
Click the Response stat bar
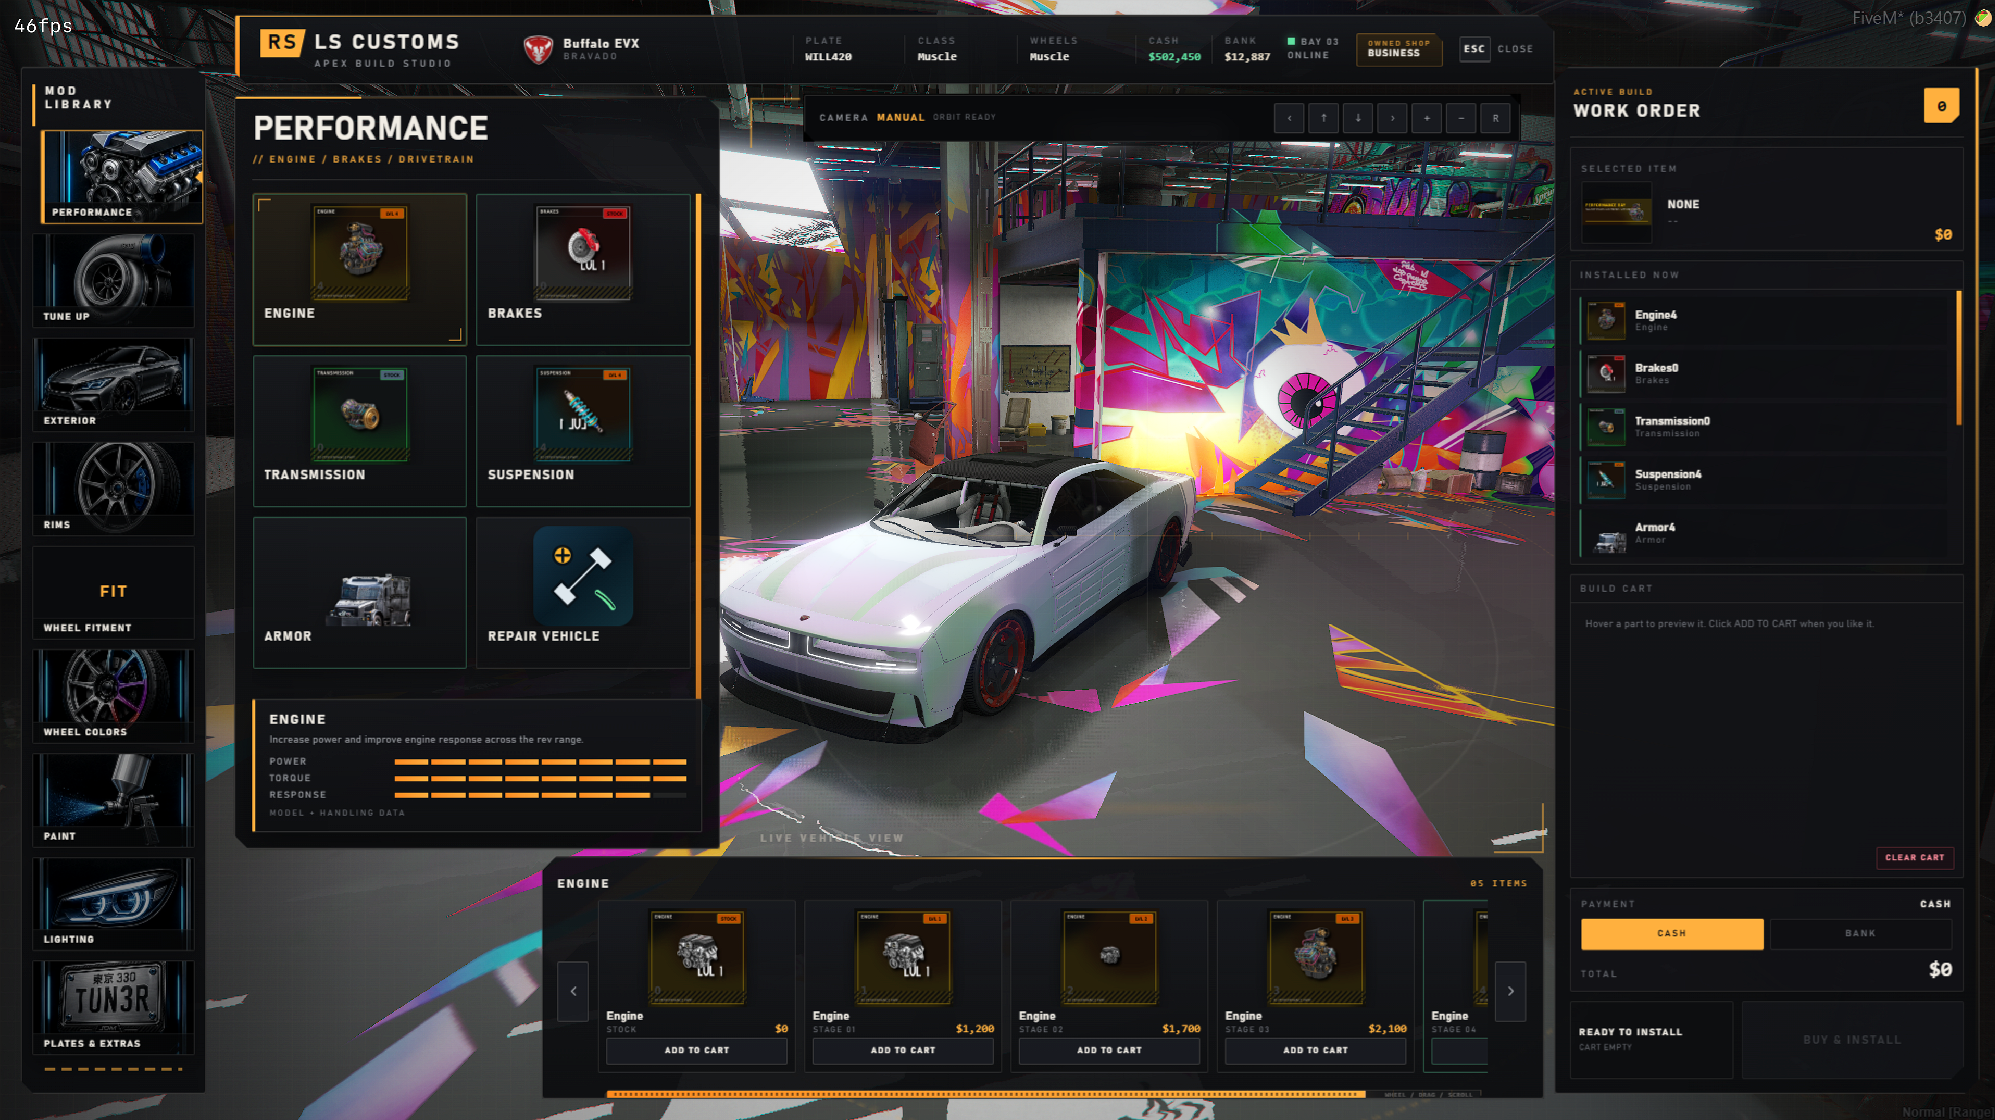pyautogui.click(x=540, y=795)
